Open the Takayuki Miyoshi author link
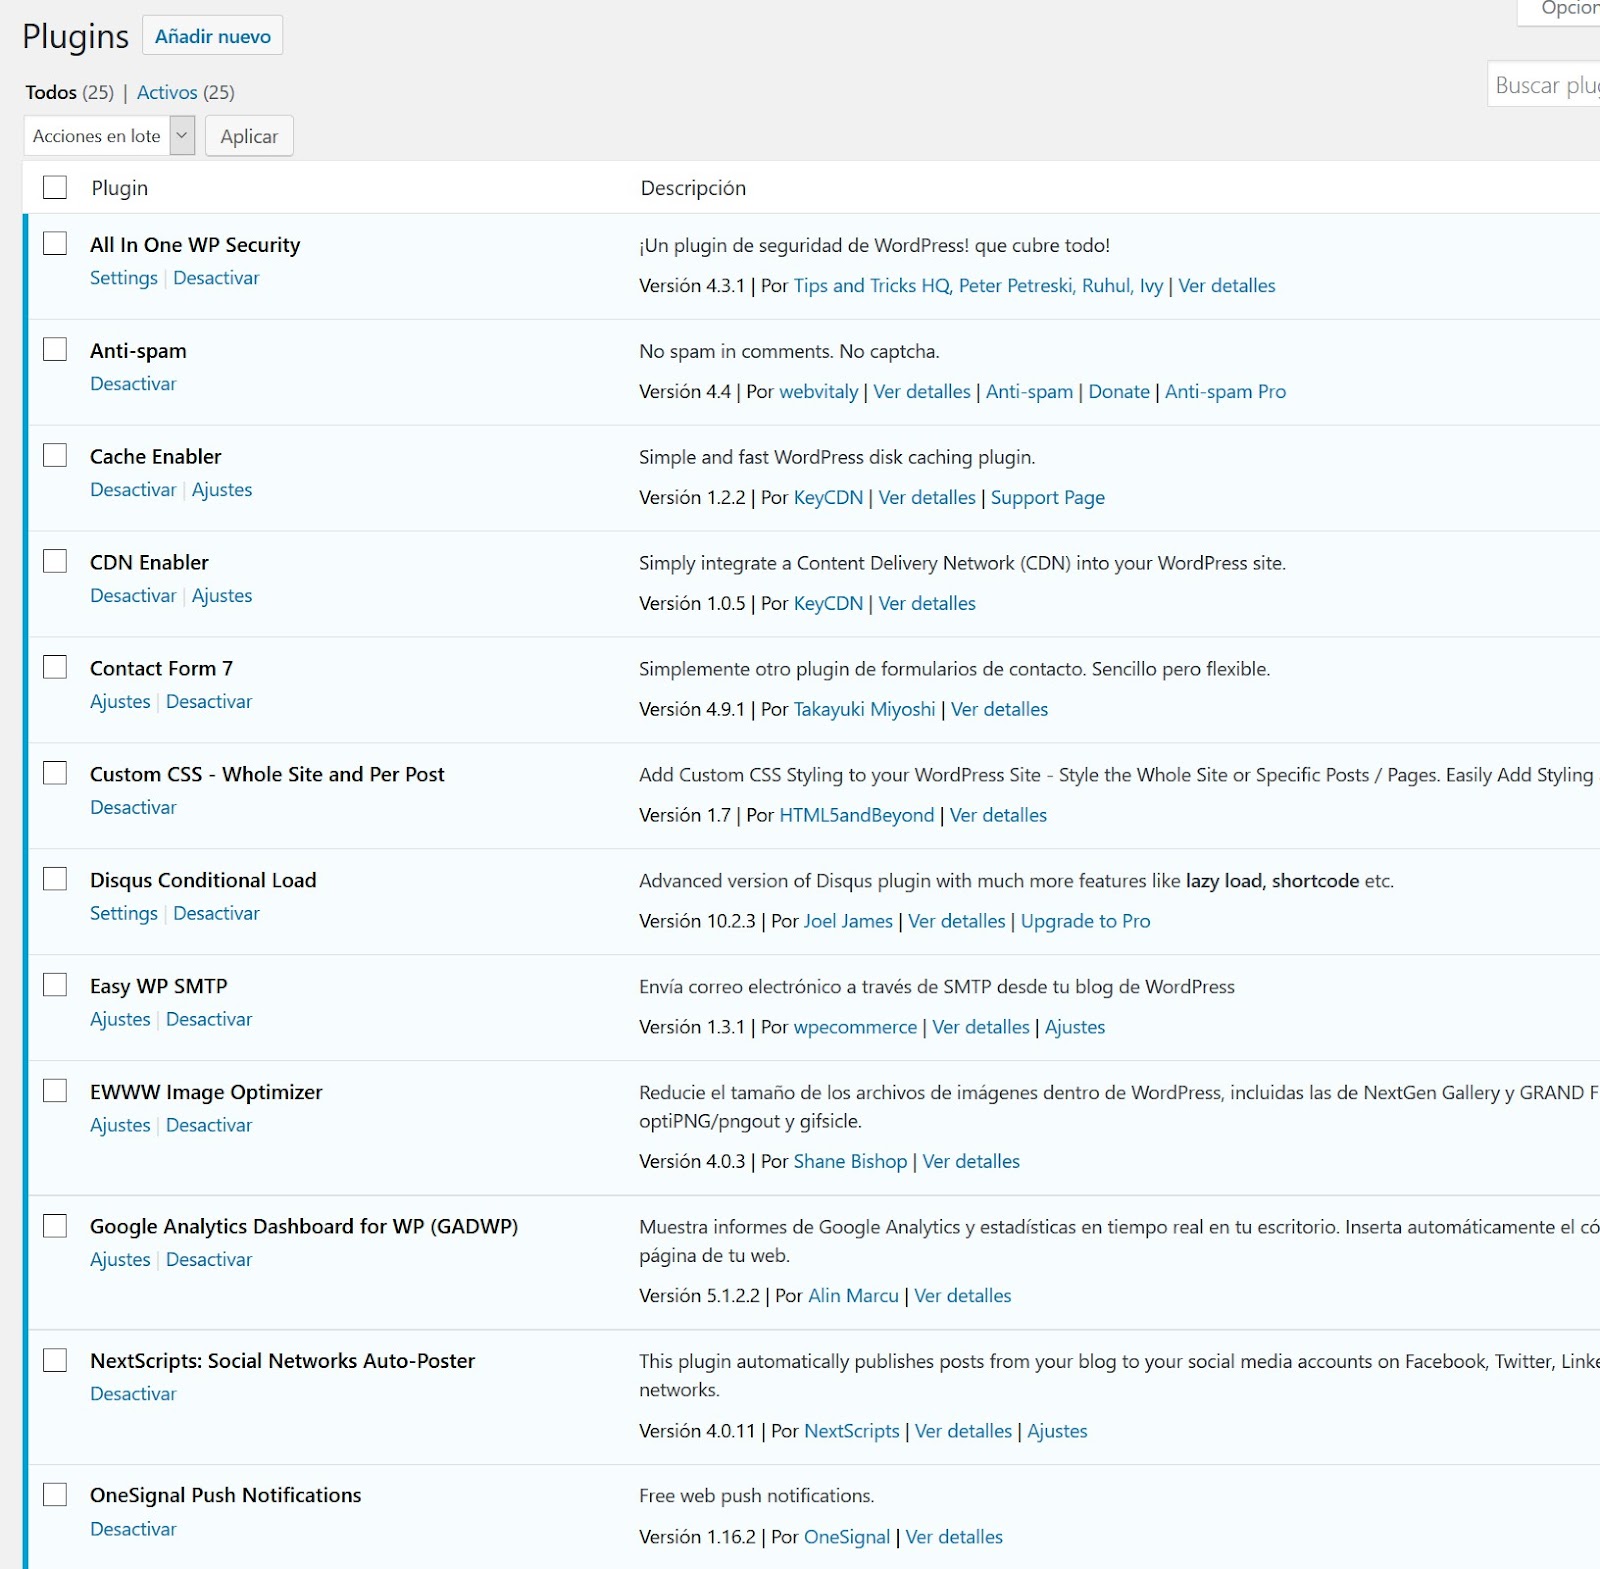The image size is (1600, 1569). click(865, 710)
